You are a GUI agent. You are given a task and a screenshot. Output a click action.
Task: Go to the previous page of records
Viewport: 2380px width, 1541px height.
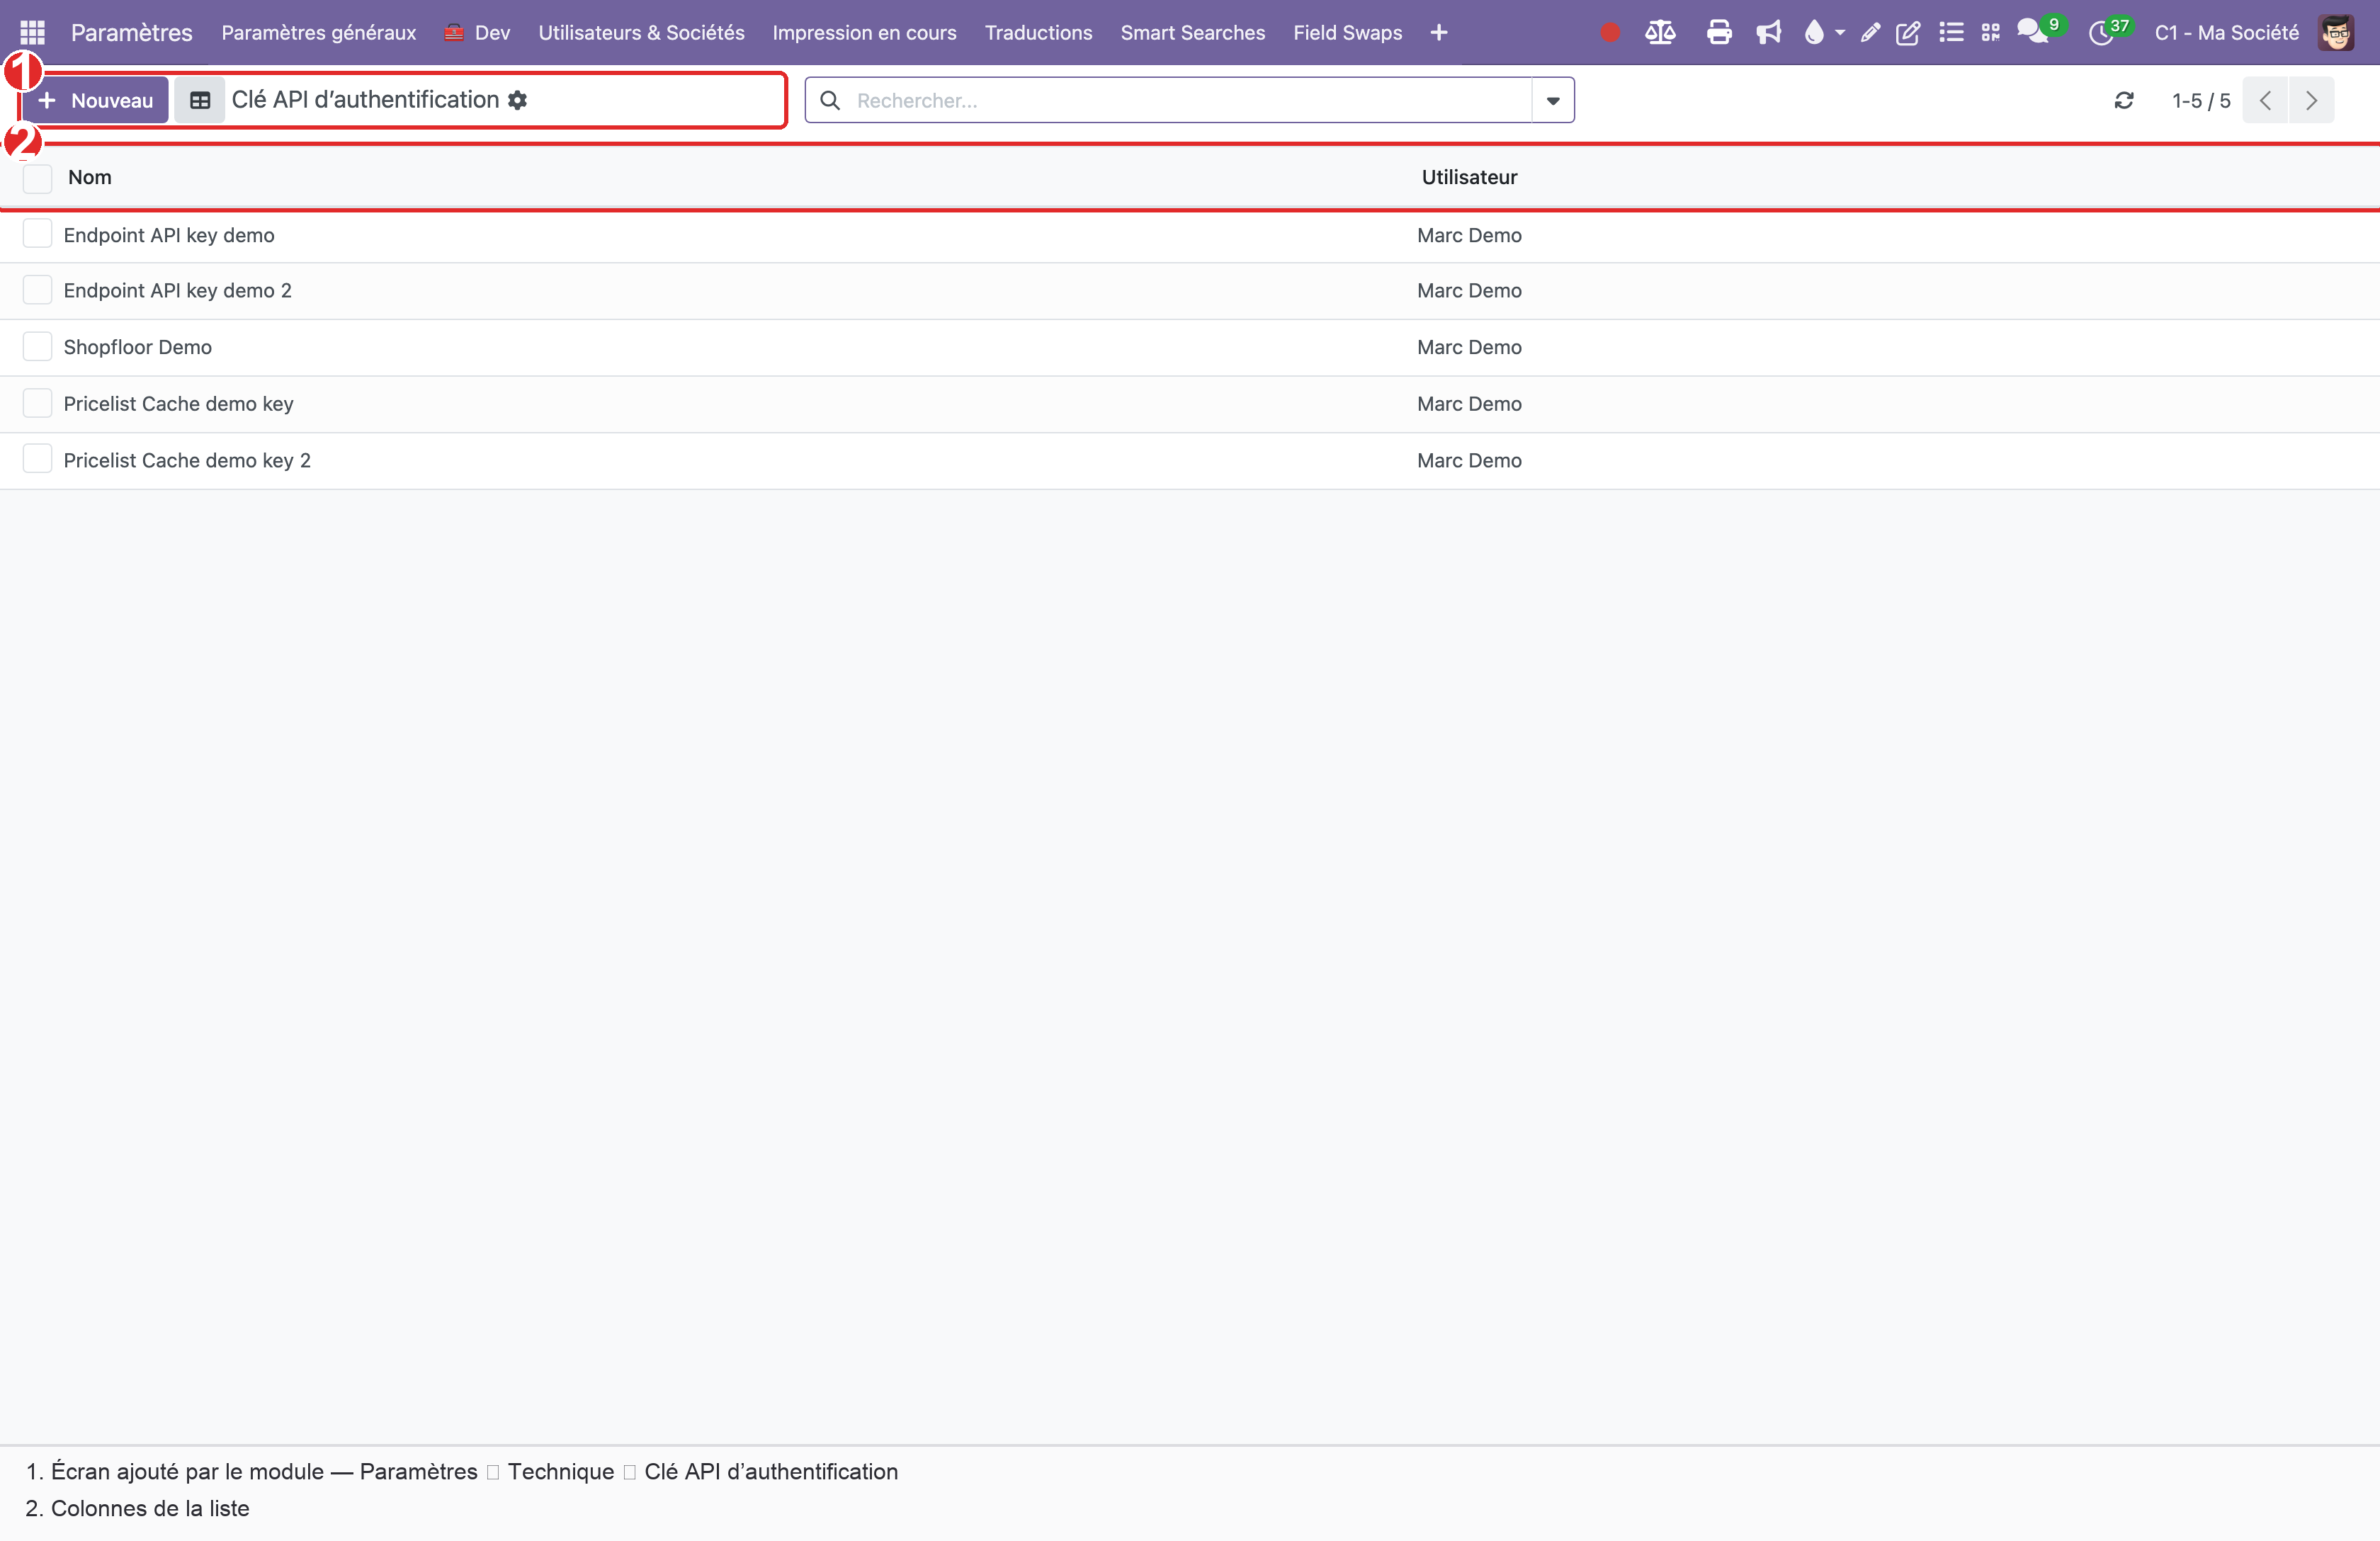(x=2265, y=100)
